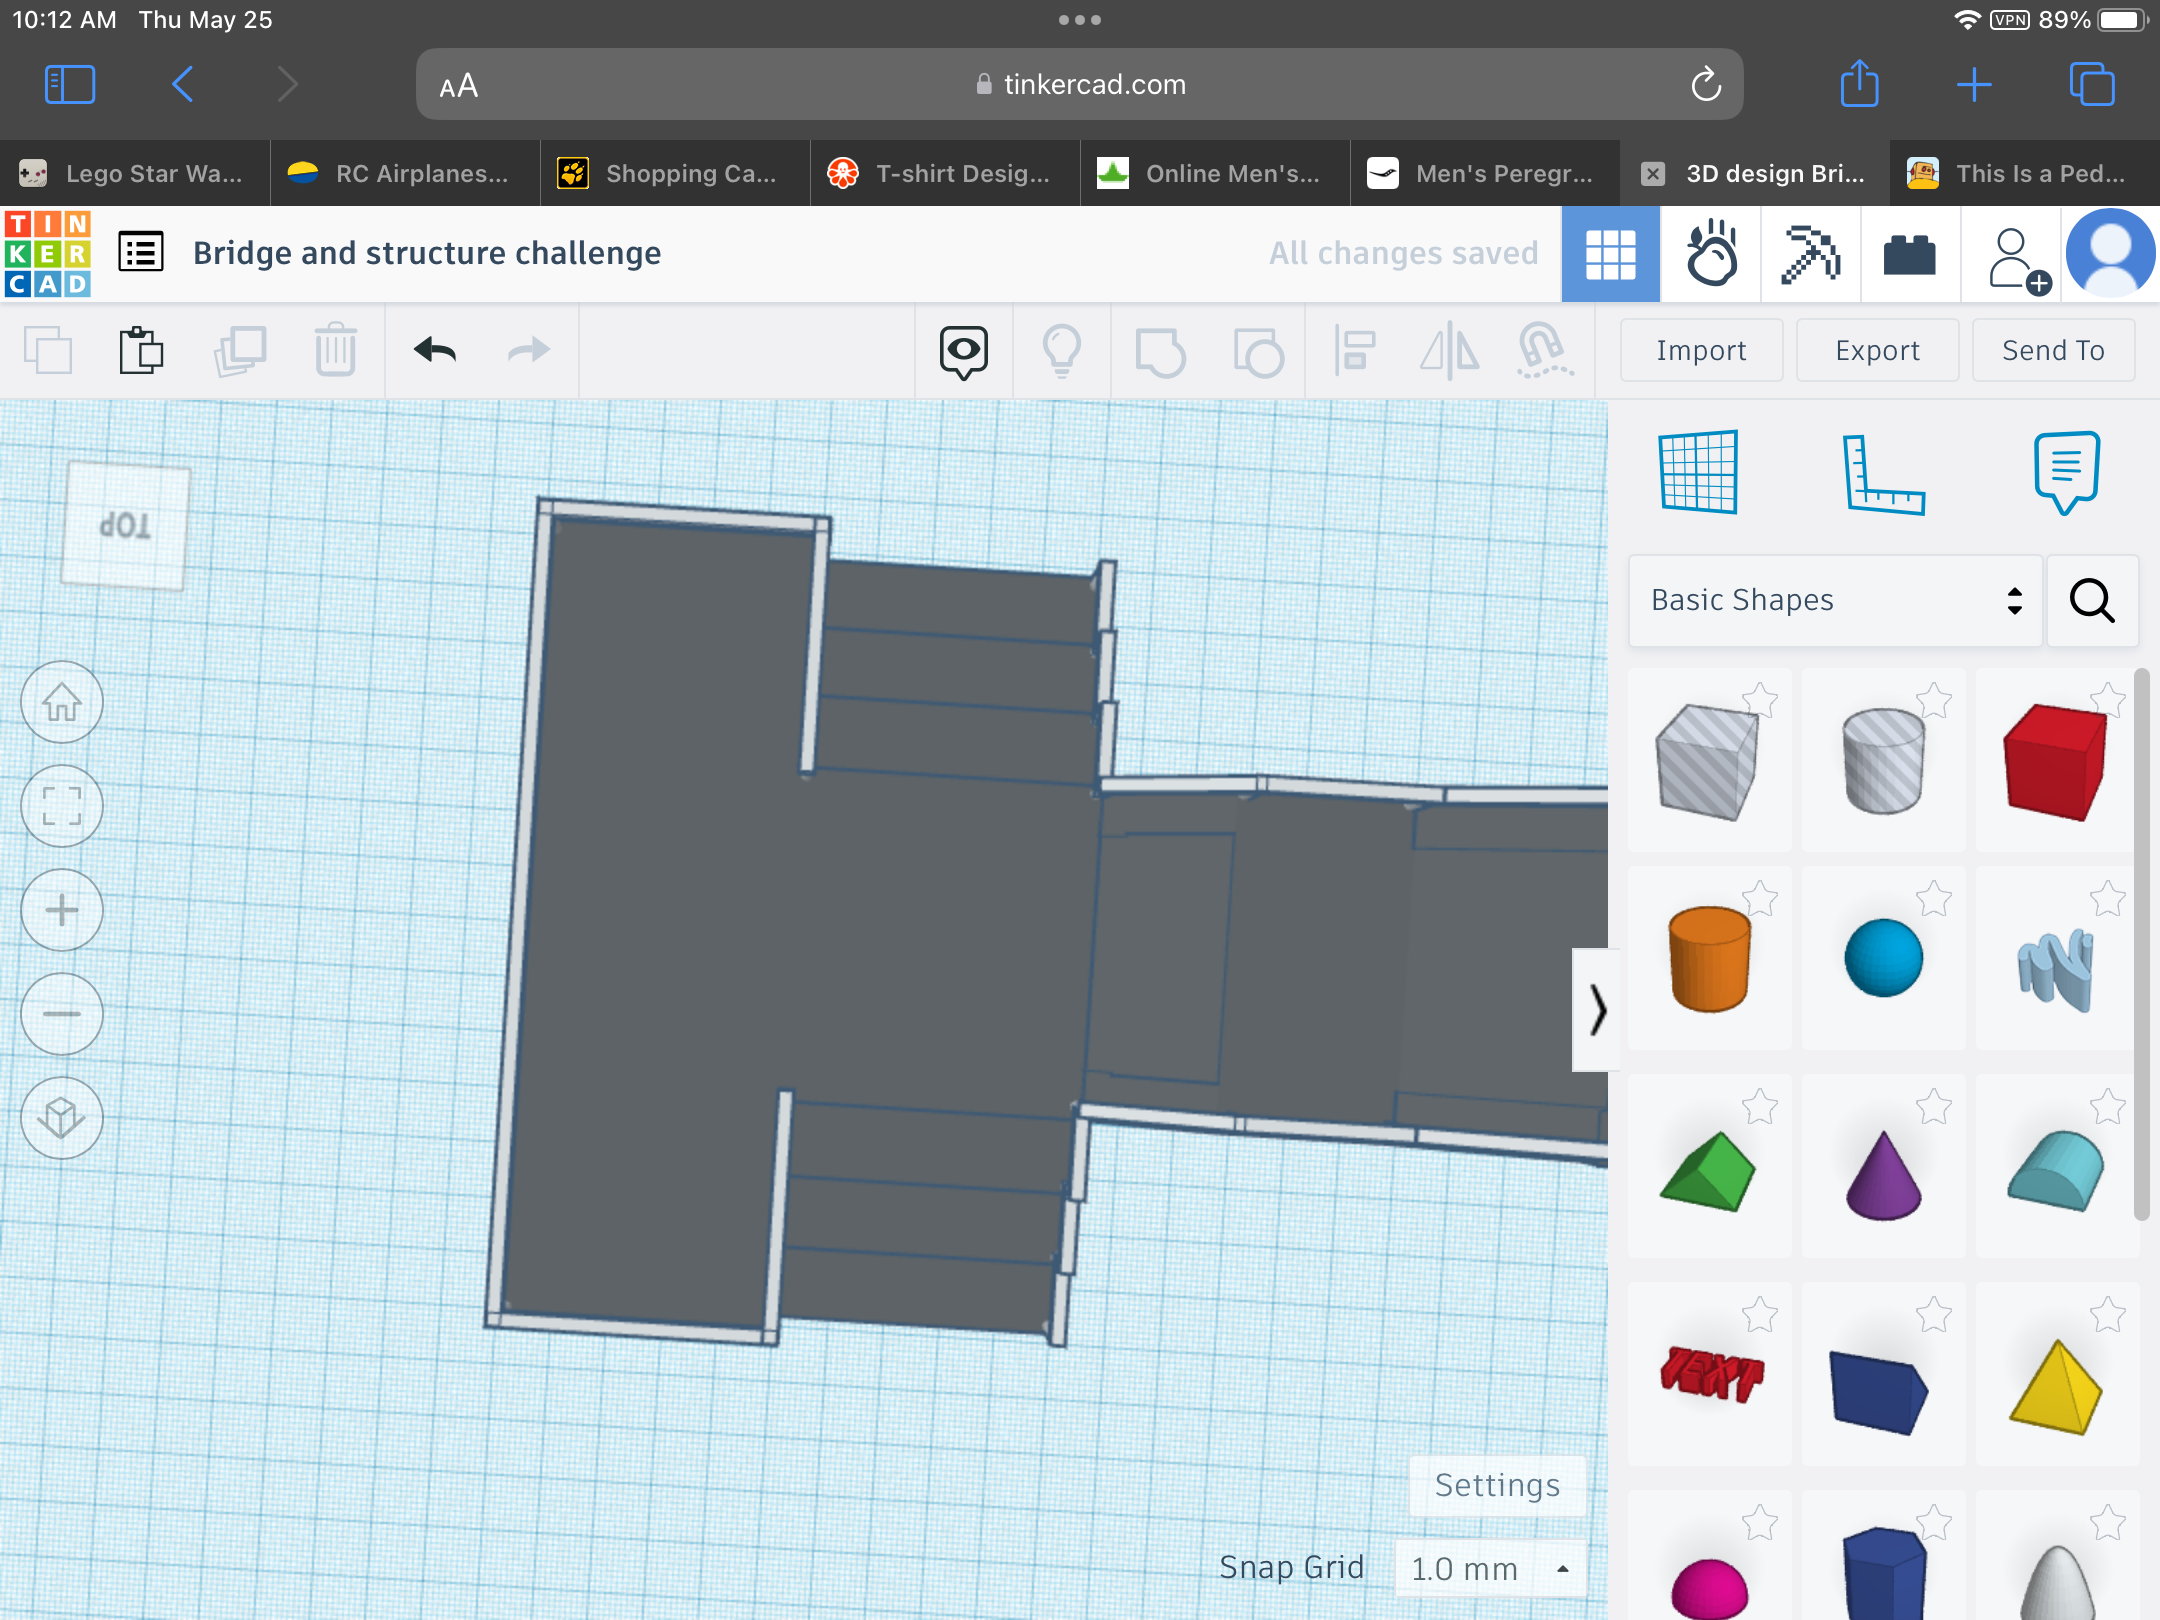2160x1620 pixels.
Task: Switch to the RC Airplanes tab
Action: [405, 173]
